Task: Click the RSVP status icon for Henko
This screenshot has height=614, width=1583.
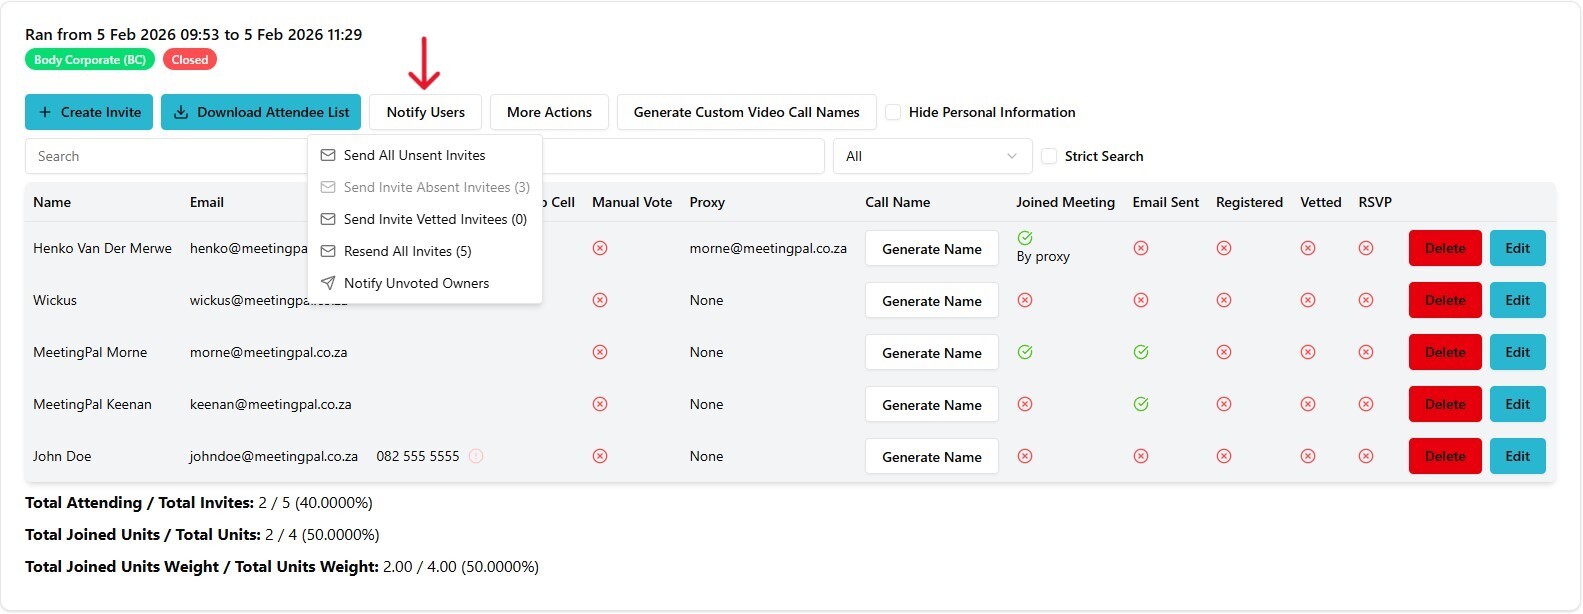Action: pos(1366,248)
